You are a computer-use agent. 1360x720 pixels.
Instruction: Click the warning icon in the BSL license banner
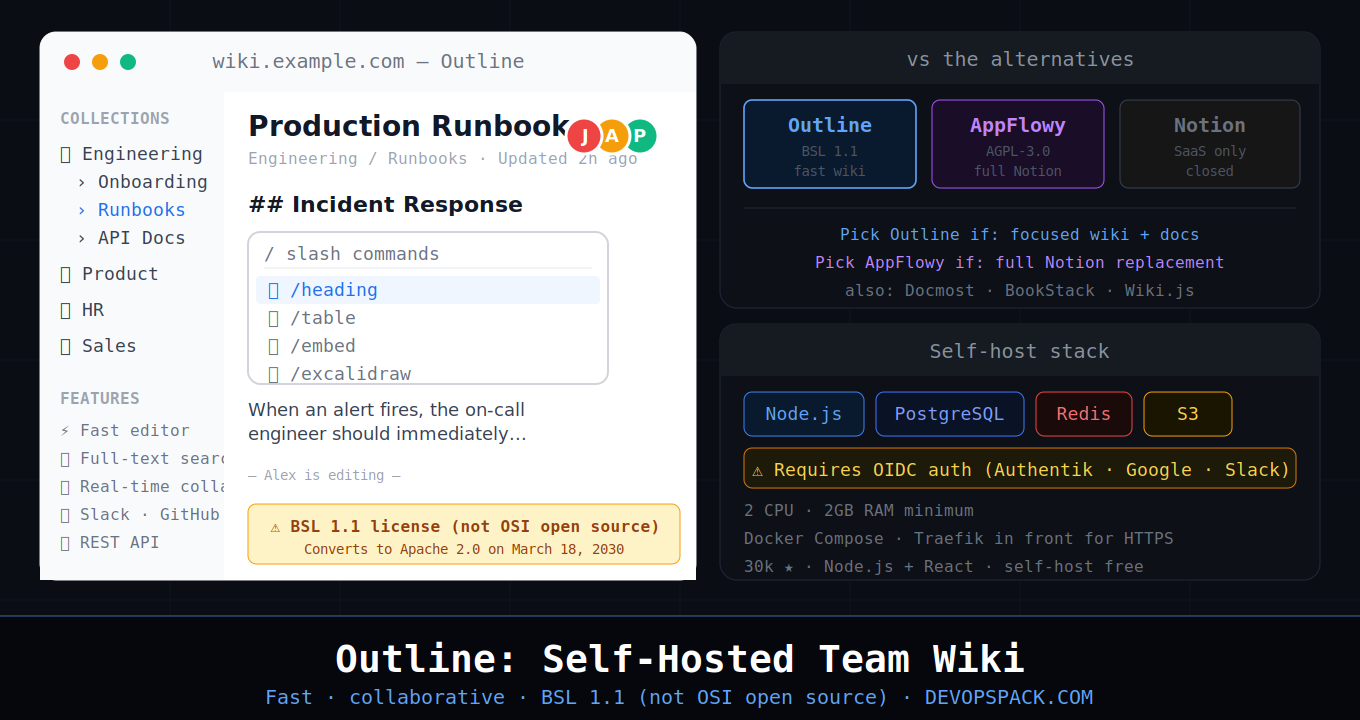275,527
